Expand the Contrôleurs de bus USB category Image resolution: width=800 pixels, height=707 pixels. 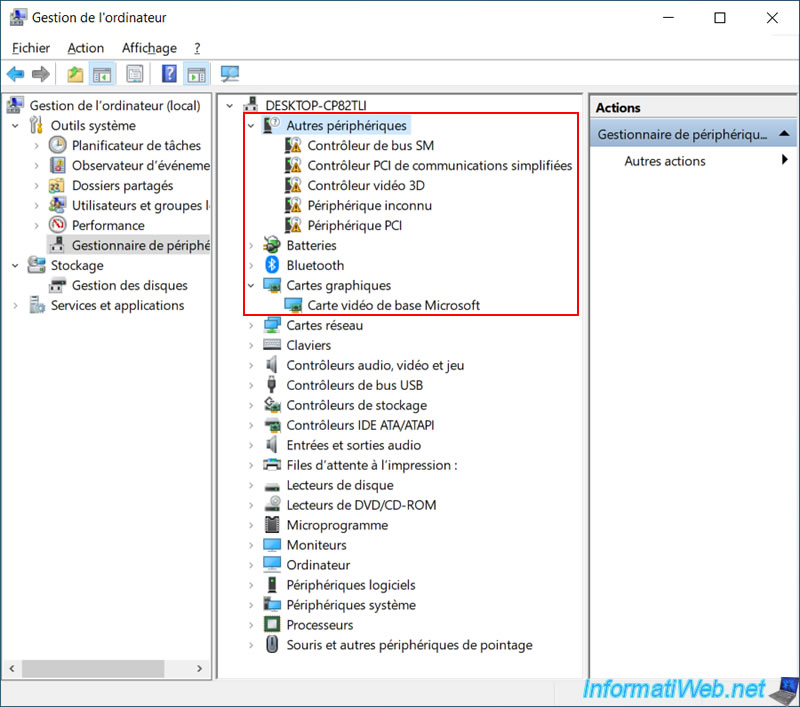coord(251,385)
